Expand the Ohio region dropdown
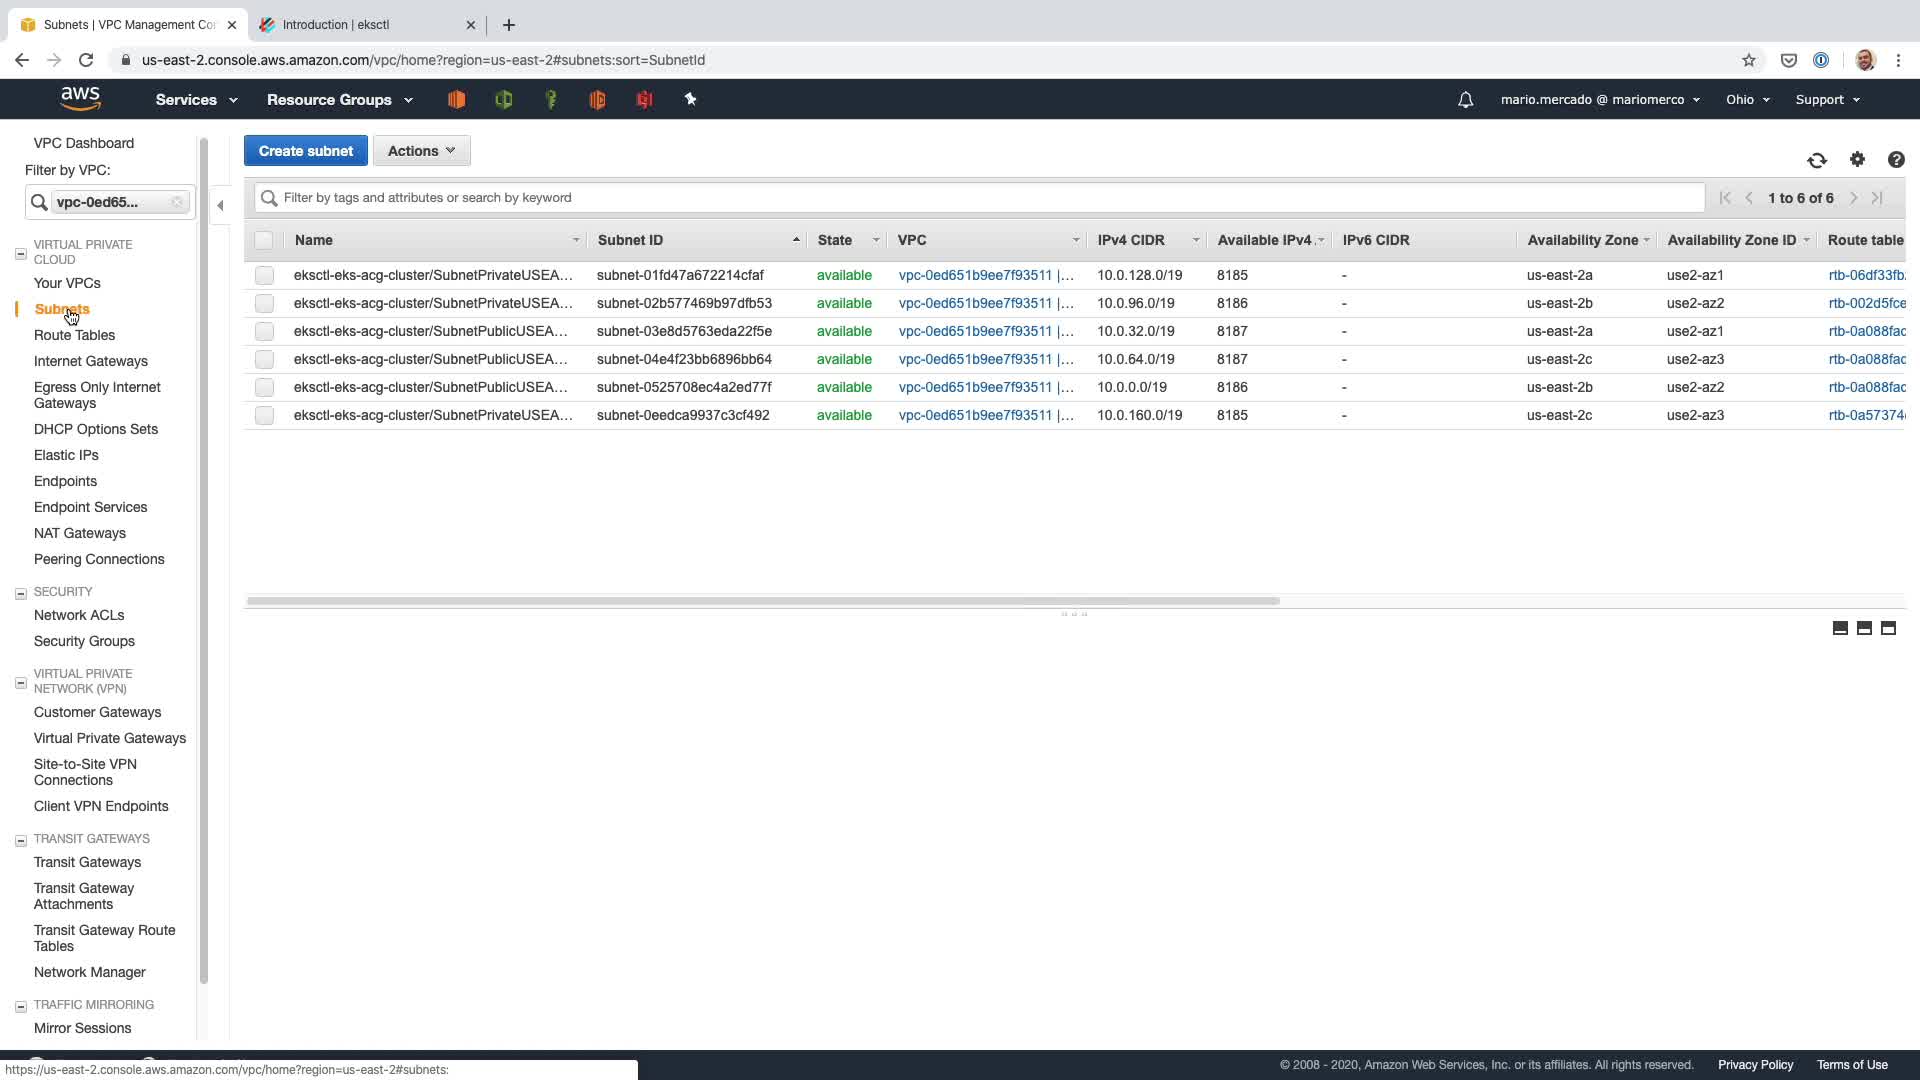This screenshot has height=1080, width=1920. pyautogui.click(x=1747, y=100)
